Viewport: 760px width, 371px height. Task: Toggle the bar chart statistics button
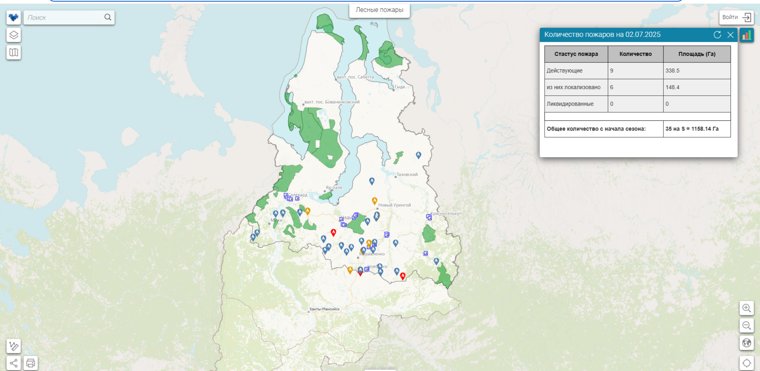click(x=747, y=35)
